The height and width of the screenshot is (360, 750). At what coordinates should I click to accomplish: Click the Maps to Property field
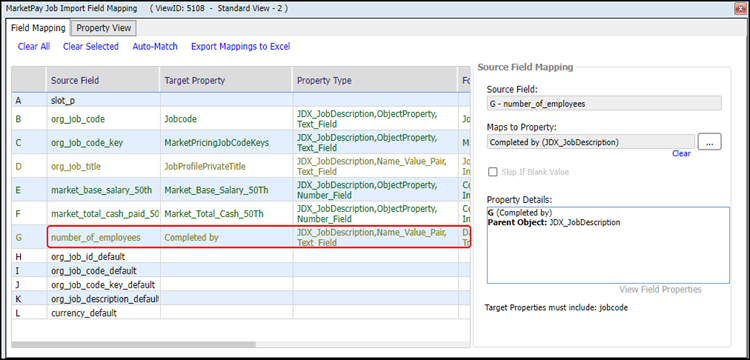click(591, 142)
